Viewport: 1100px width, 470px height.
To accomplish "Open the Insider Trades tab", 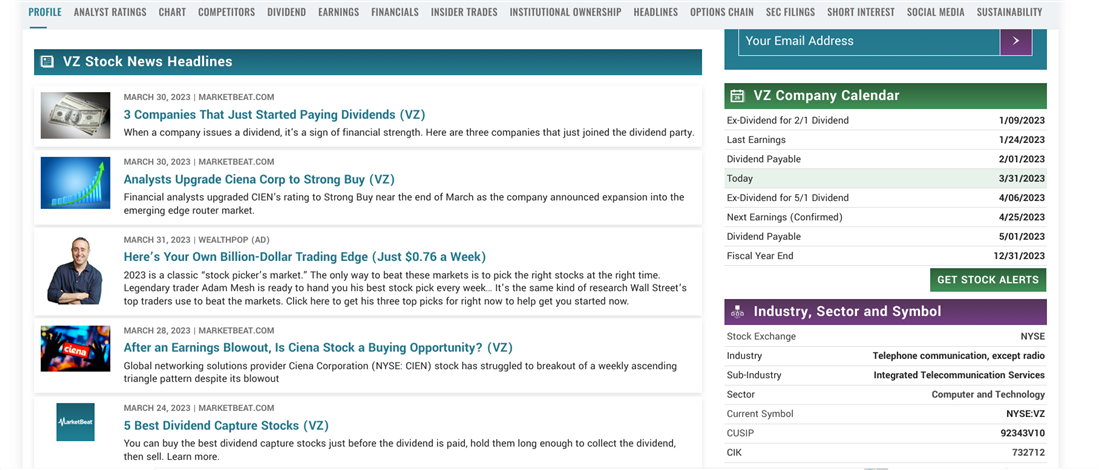I will (x=464, y=12).
